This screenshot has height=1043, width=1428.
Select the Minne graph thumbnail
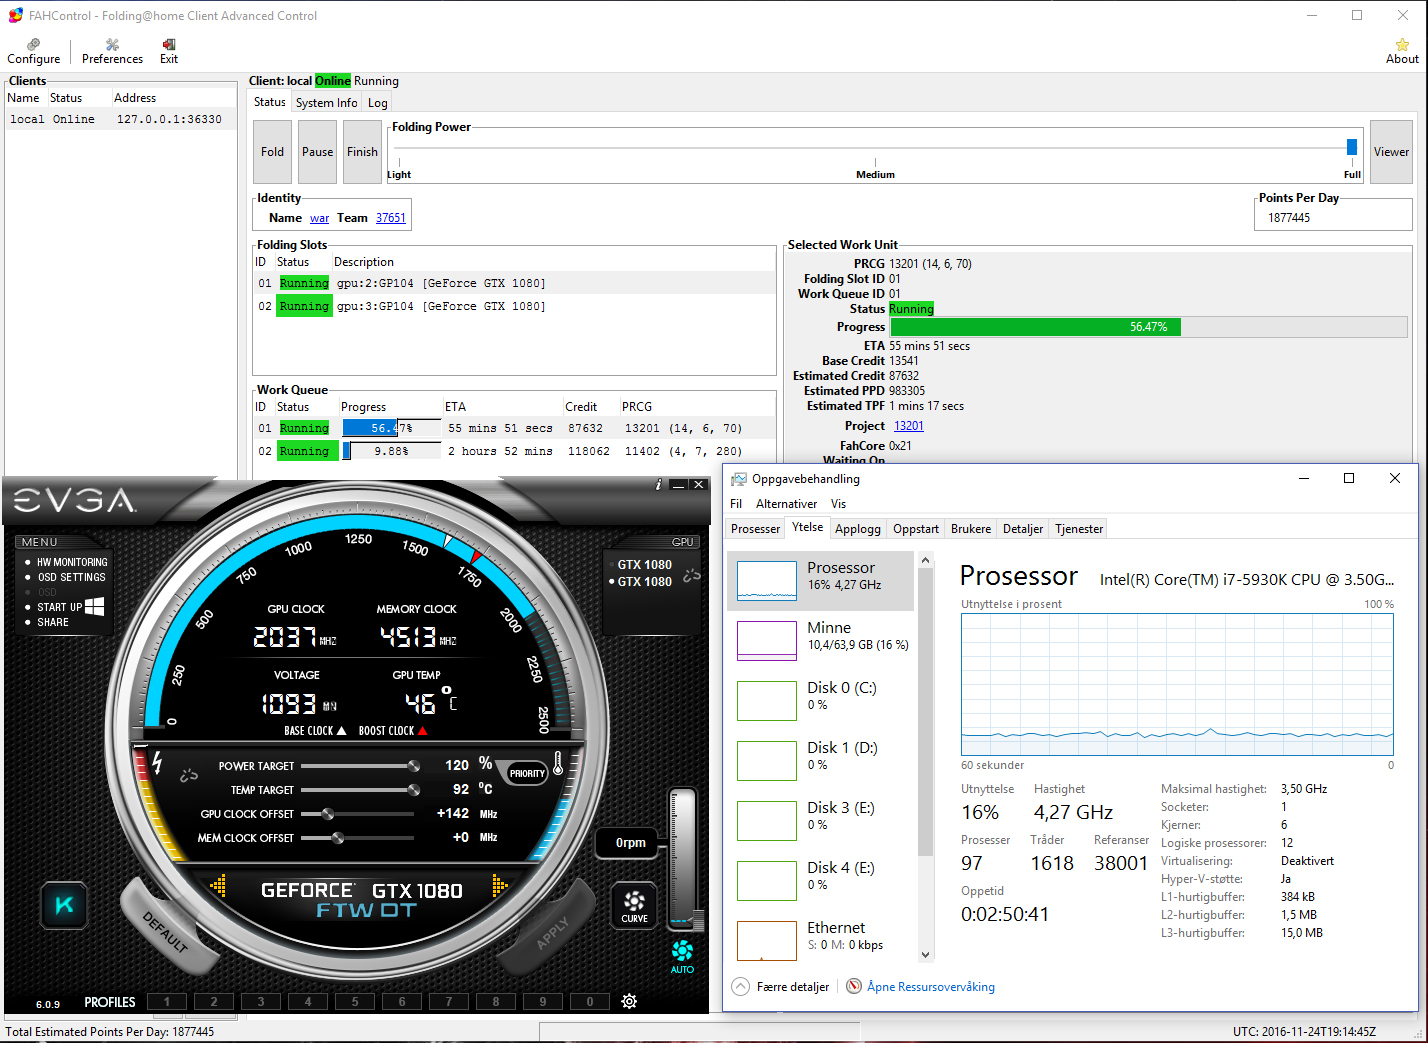coord(767,640)
